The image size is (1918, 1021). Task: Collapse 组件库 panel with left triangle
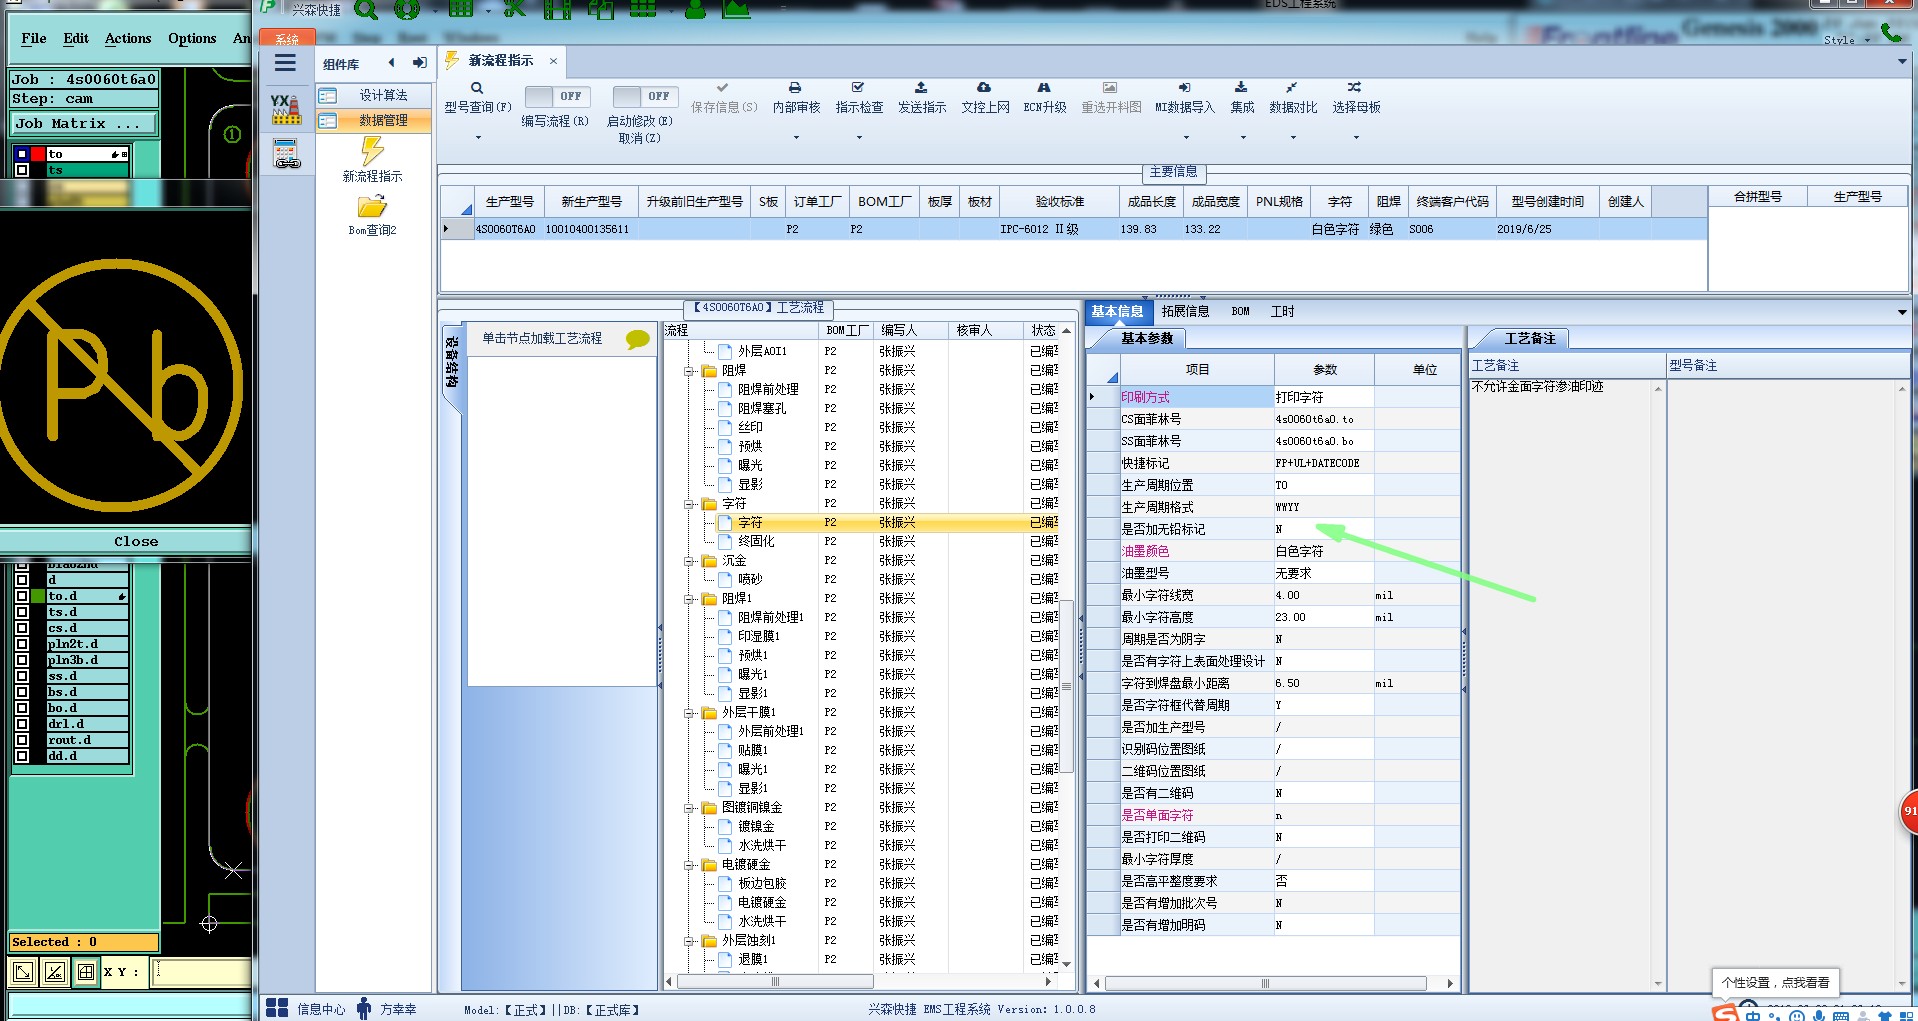(391, 63)
